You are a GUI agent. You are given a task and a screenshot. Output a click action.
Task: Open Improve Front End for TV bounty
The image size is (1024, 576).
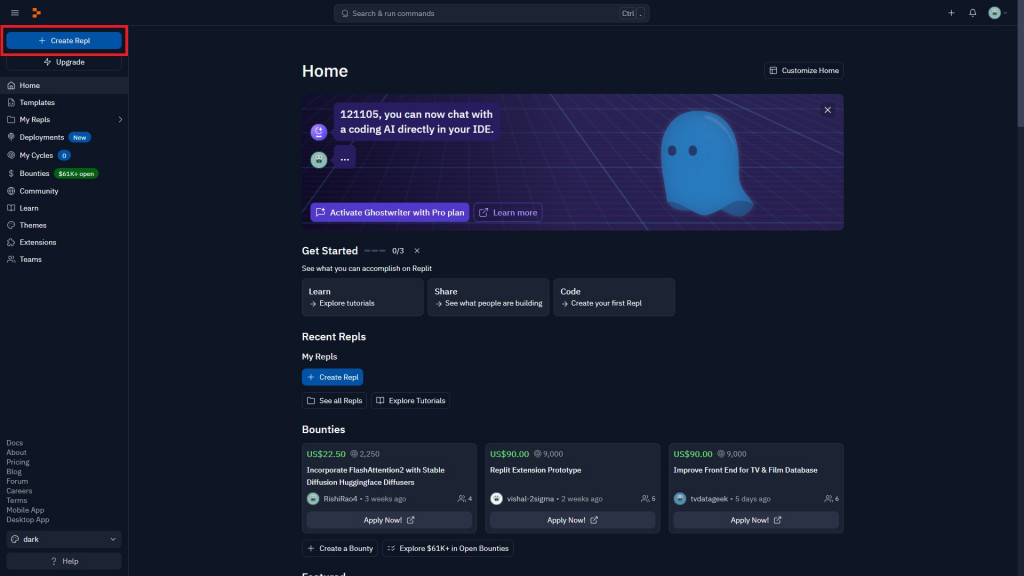(x=745, y=470)
